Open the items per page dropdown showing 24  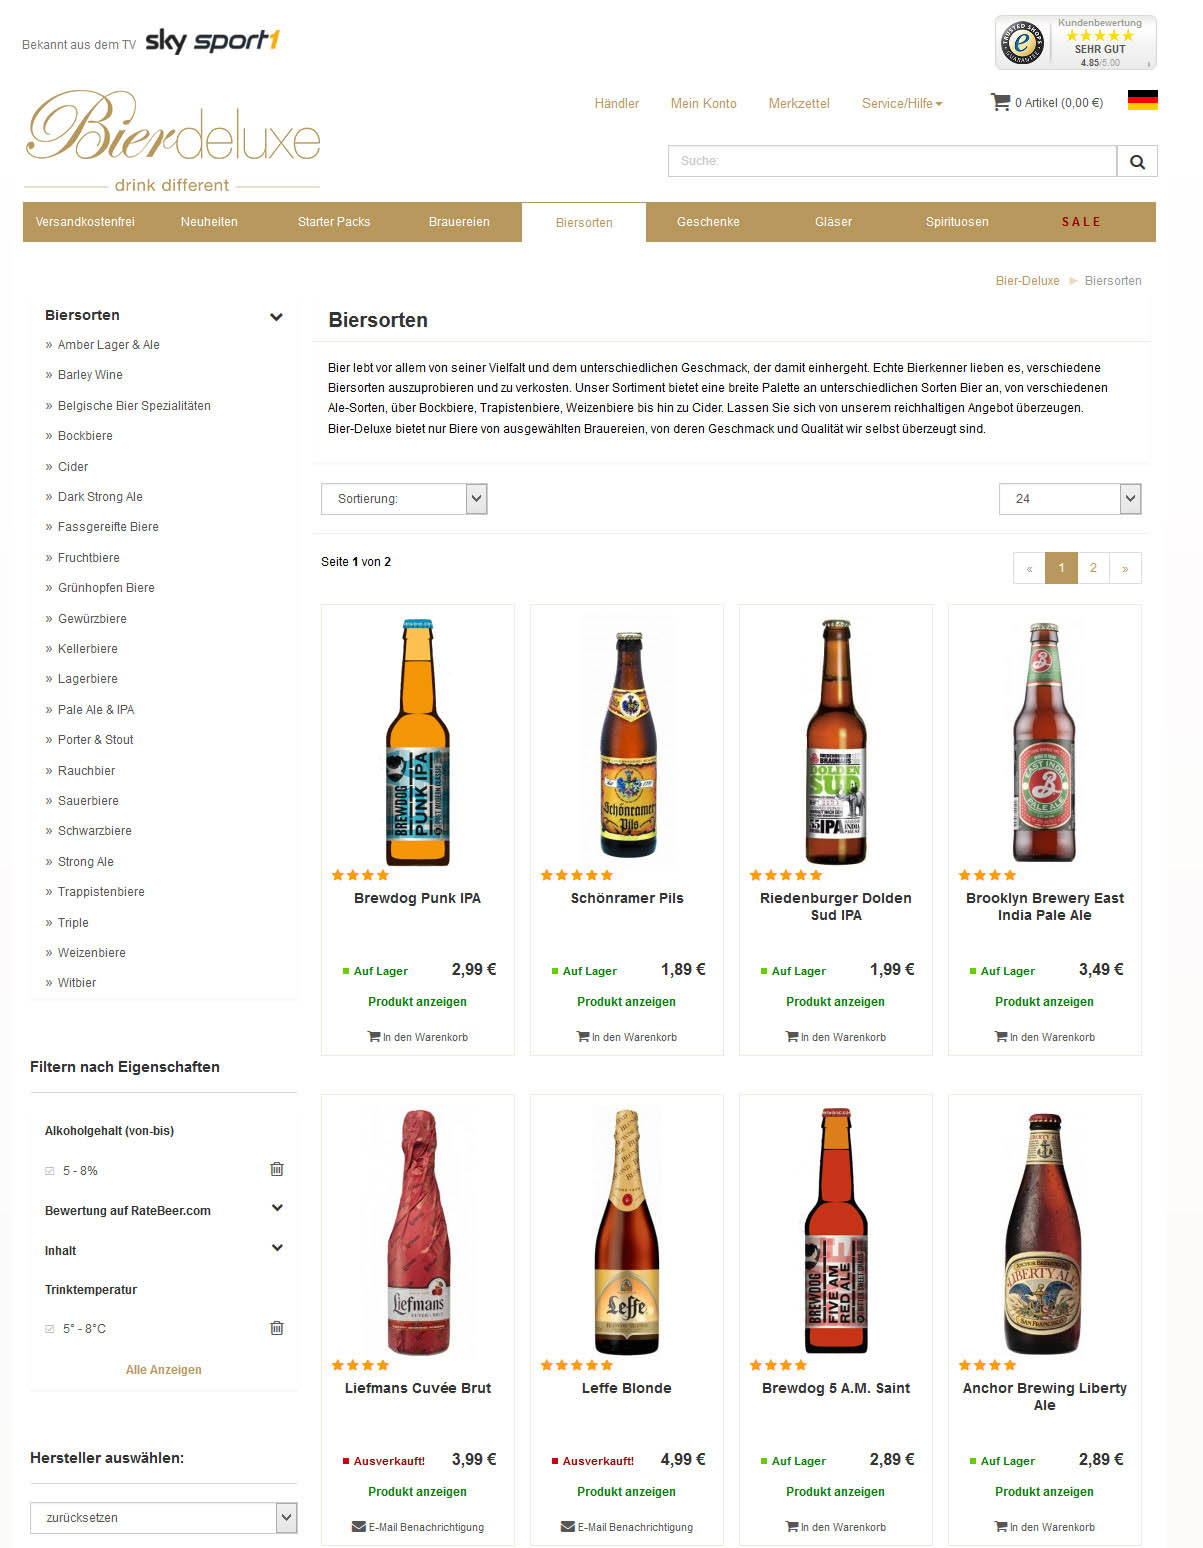[1070, 499]
